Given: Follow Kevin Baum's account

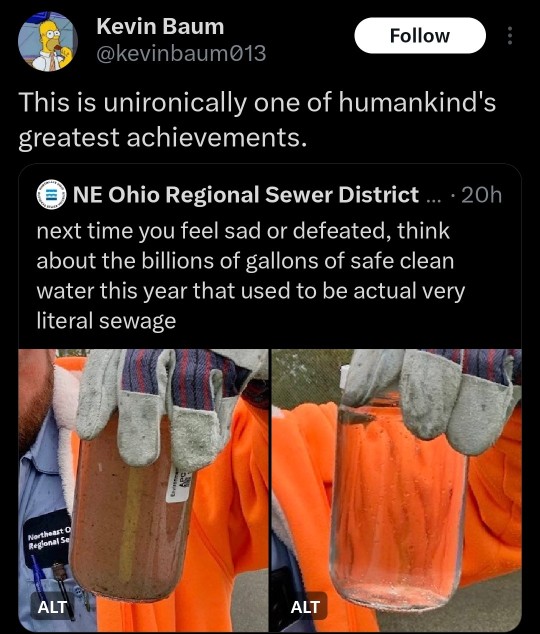Looking at the screenshot, I should coord(420,36).
